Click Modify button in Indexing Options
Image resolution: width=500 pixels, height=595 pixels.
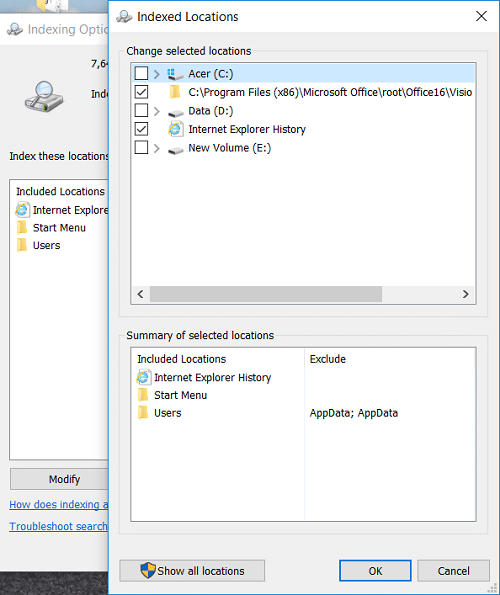click(x=60, y=479)
